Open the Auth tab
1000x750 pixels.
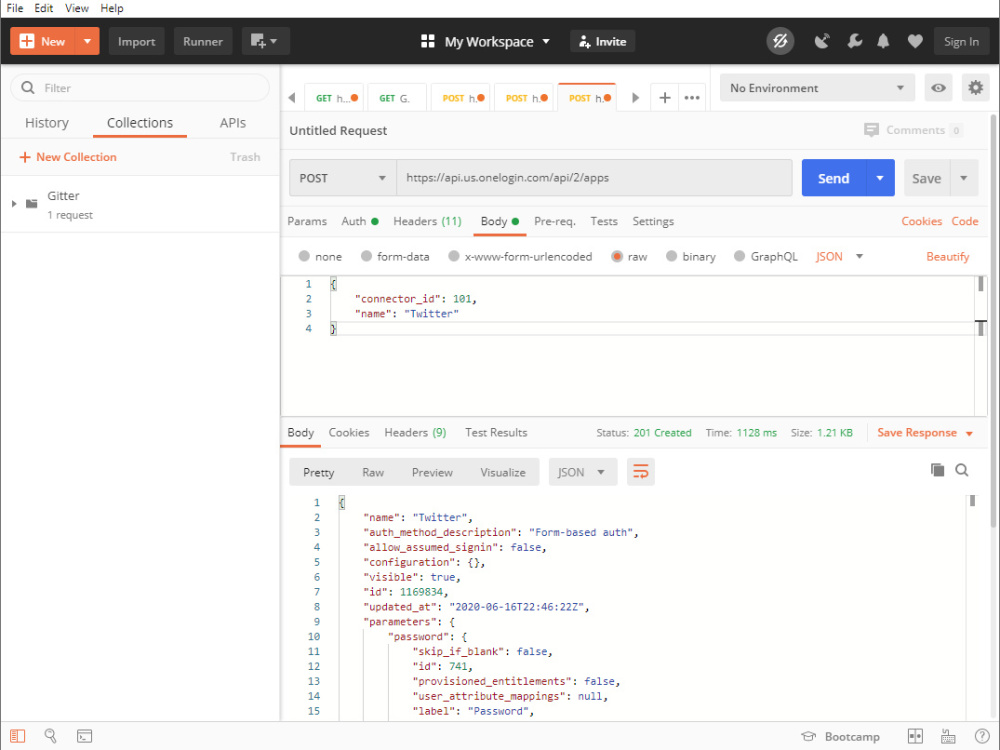pyautogui.click(x=359, y=221)
